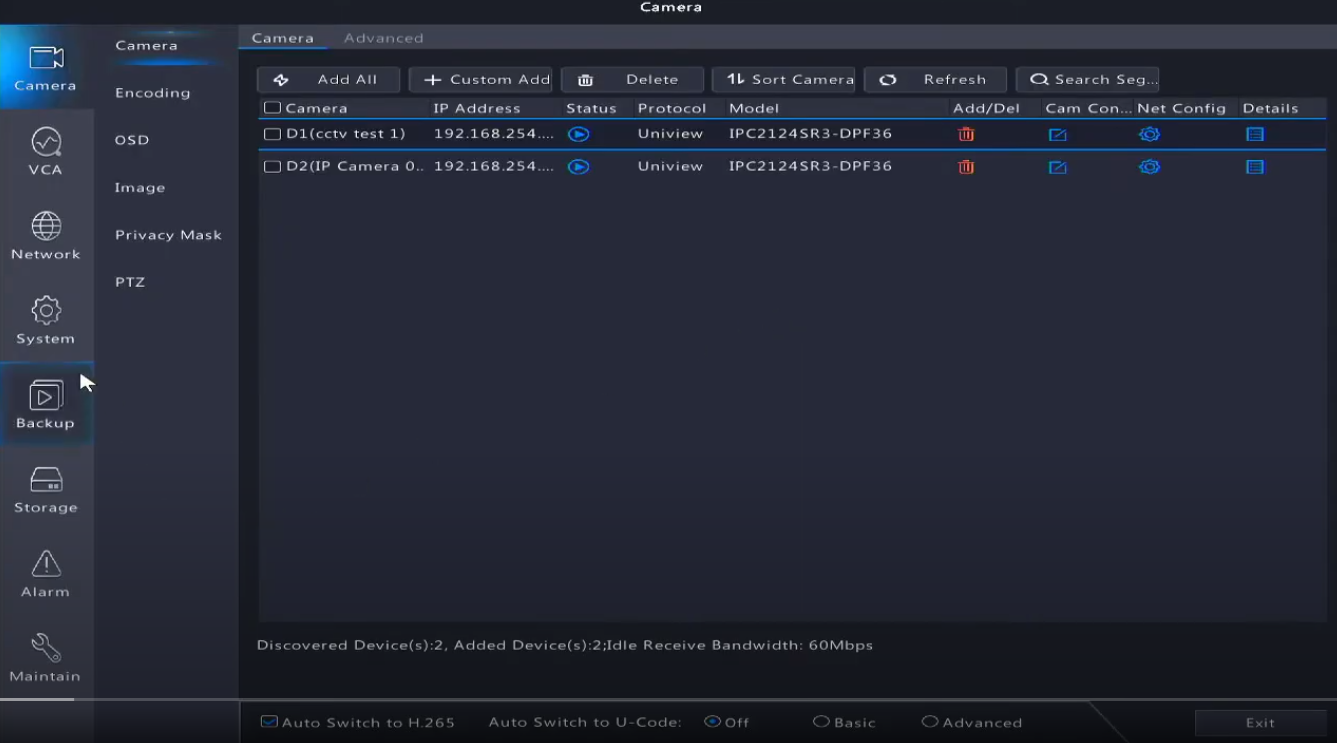This screenshot has height=743, width=1337.
Task: Open the Storage section icon
Action: tap(45, 489)
